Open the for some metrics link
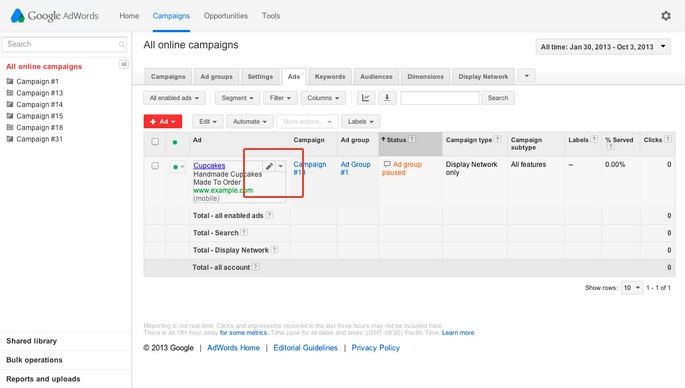 click(x=243, y=333)
